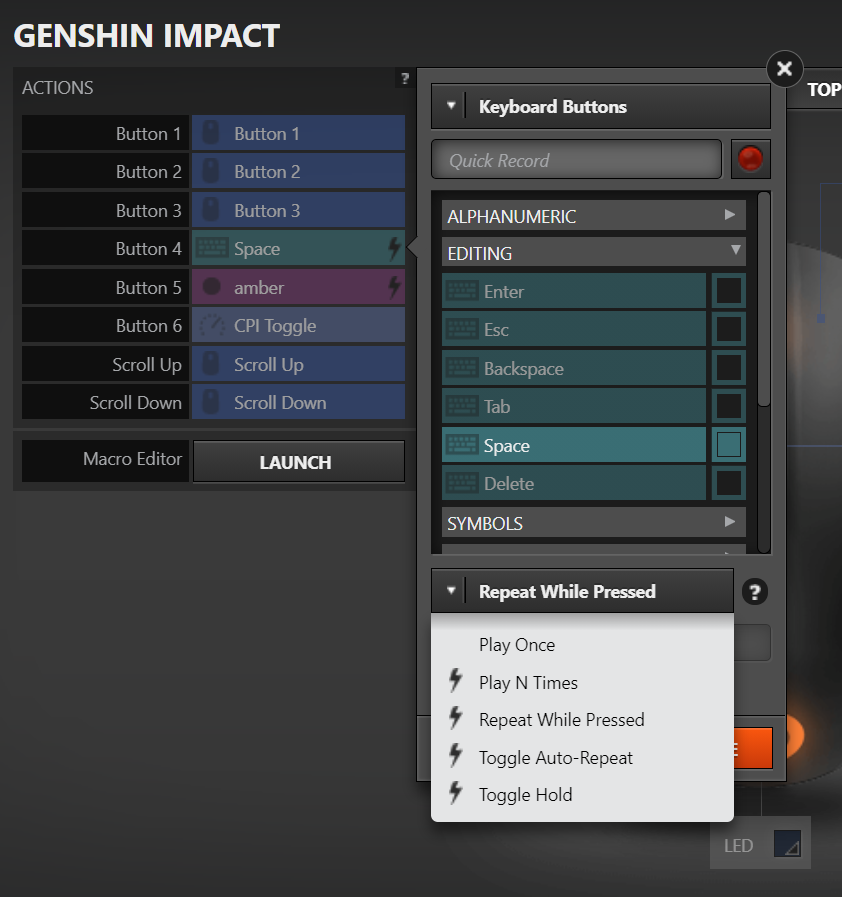This screenshot has width=842, height=897.
Task: Tick the checkbox beside Enter key
Action: [x=729, y=291]
